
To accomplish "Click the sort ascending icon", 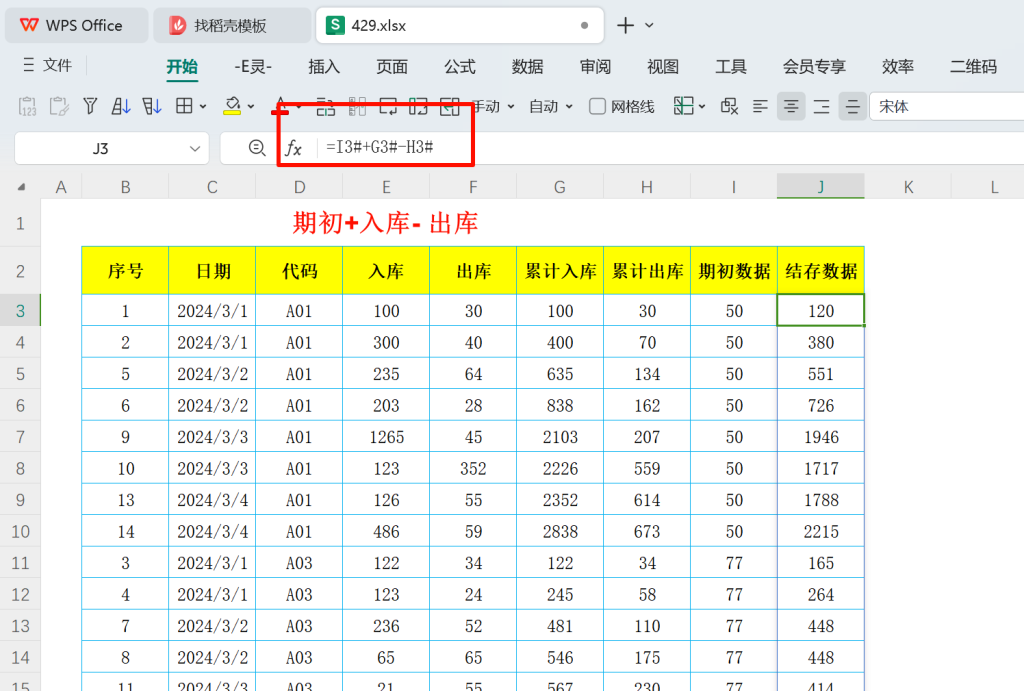I will click(121, 106).
